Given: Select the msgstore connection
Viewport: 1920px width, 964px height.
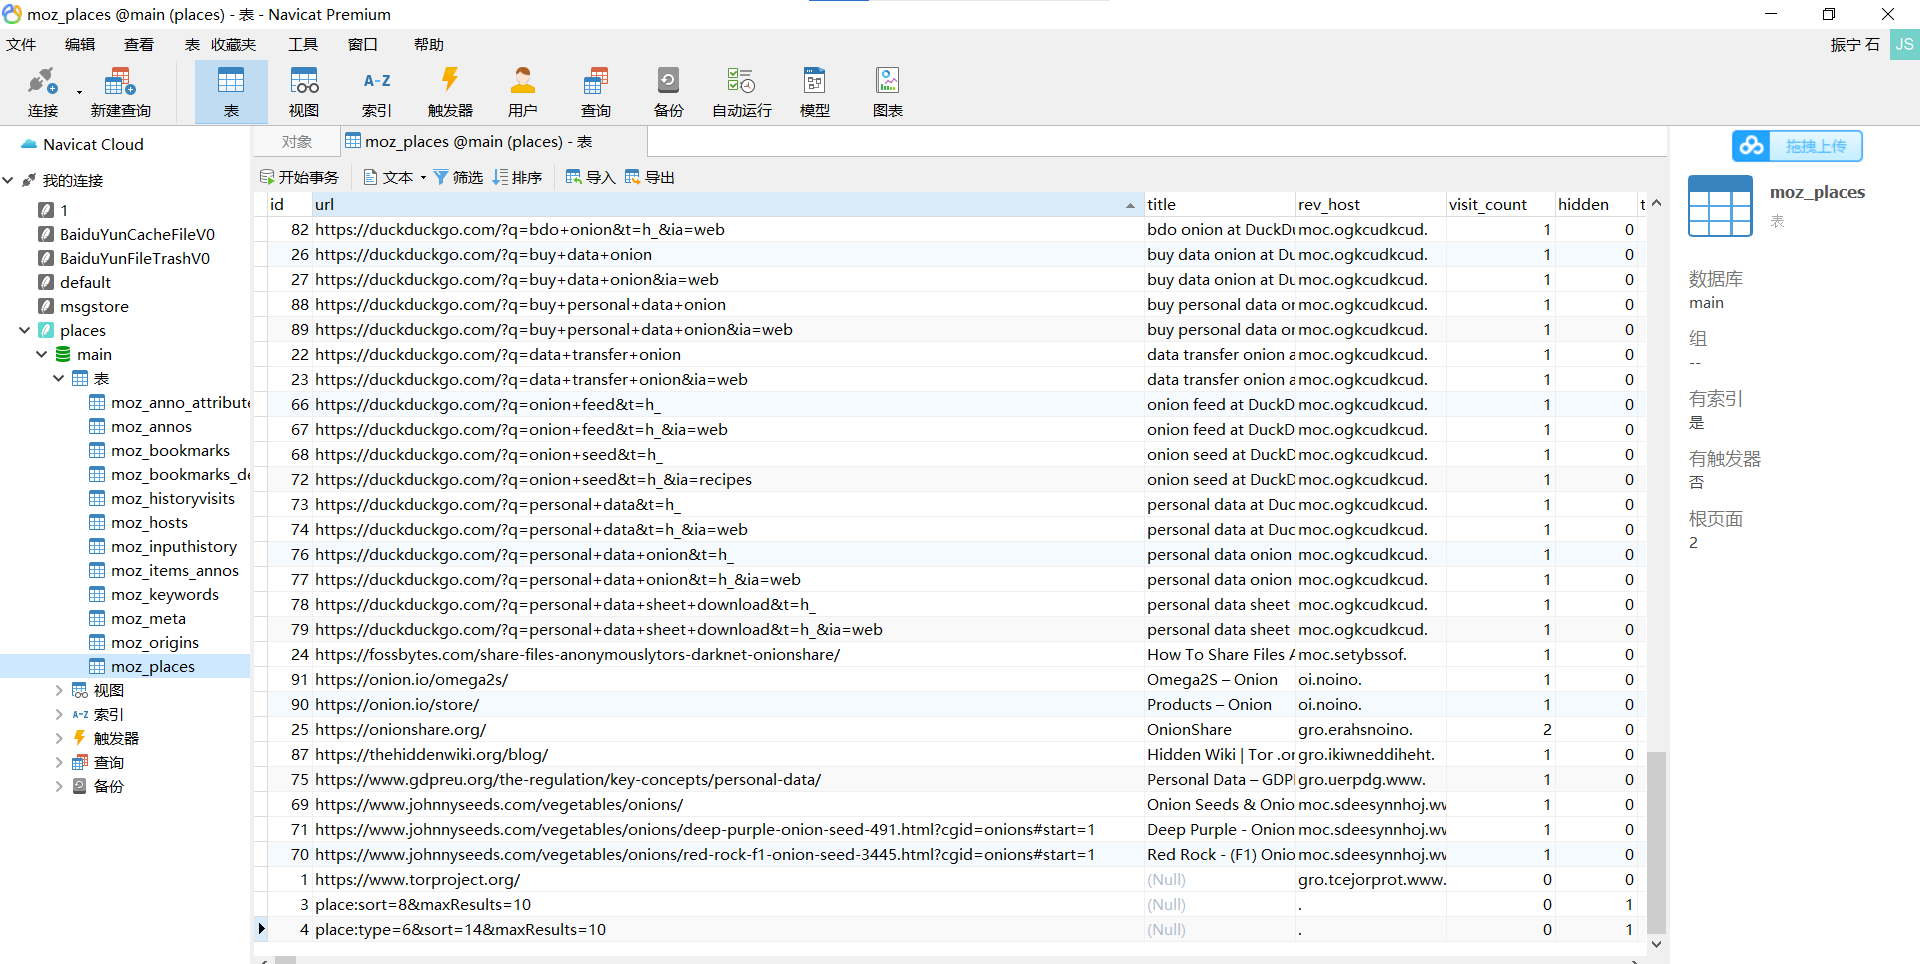Looking at the screenshot, I should (x=94, y=306).
